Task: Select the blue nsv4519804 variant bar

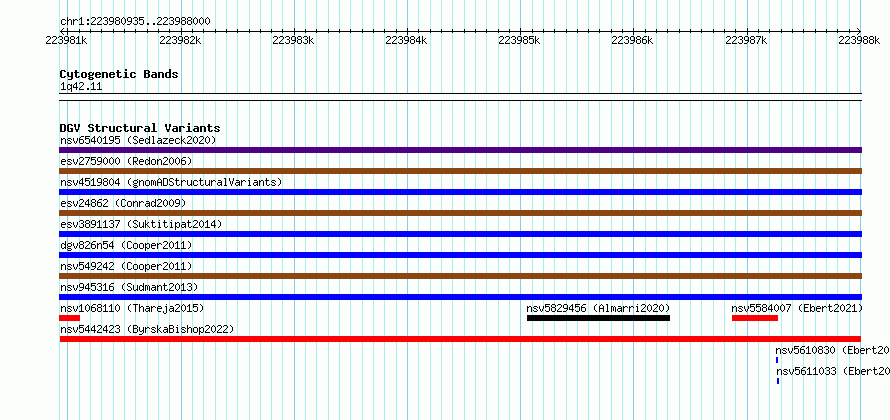Action: pyautogui.click(x=460, y=192)
